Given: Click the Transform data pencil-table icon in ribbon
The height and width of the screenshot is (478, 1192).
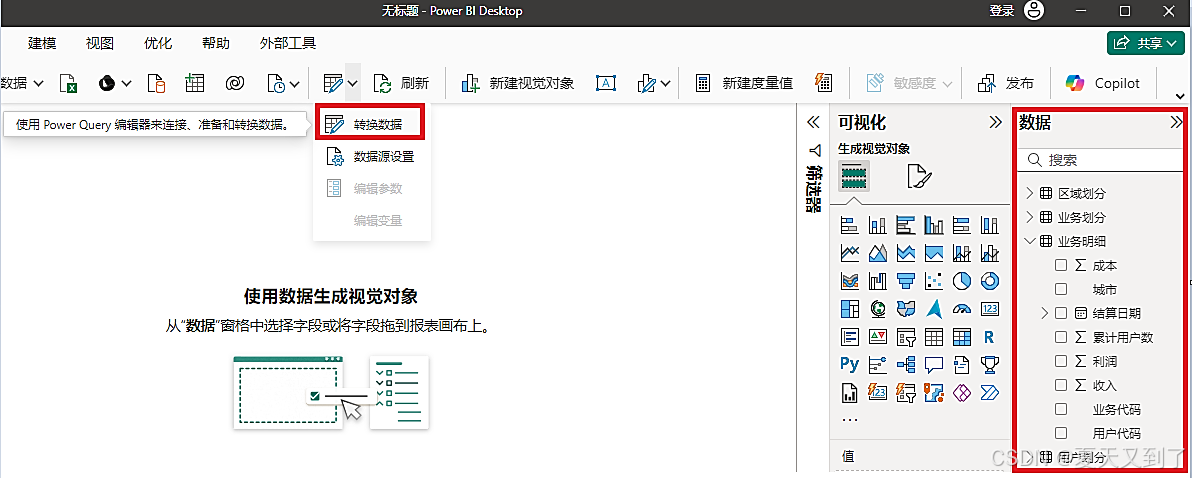Looking at the screenshot, I should coord(332,84).
